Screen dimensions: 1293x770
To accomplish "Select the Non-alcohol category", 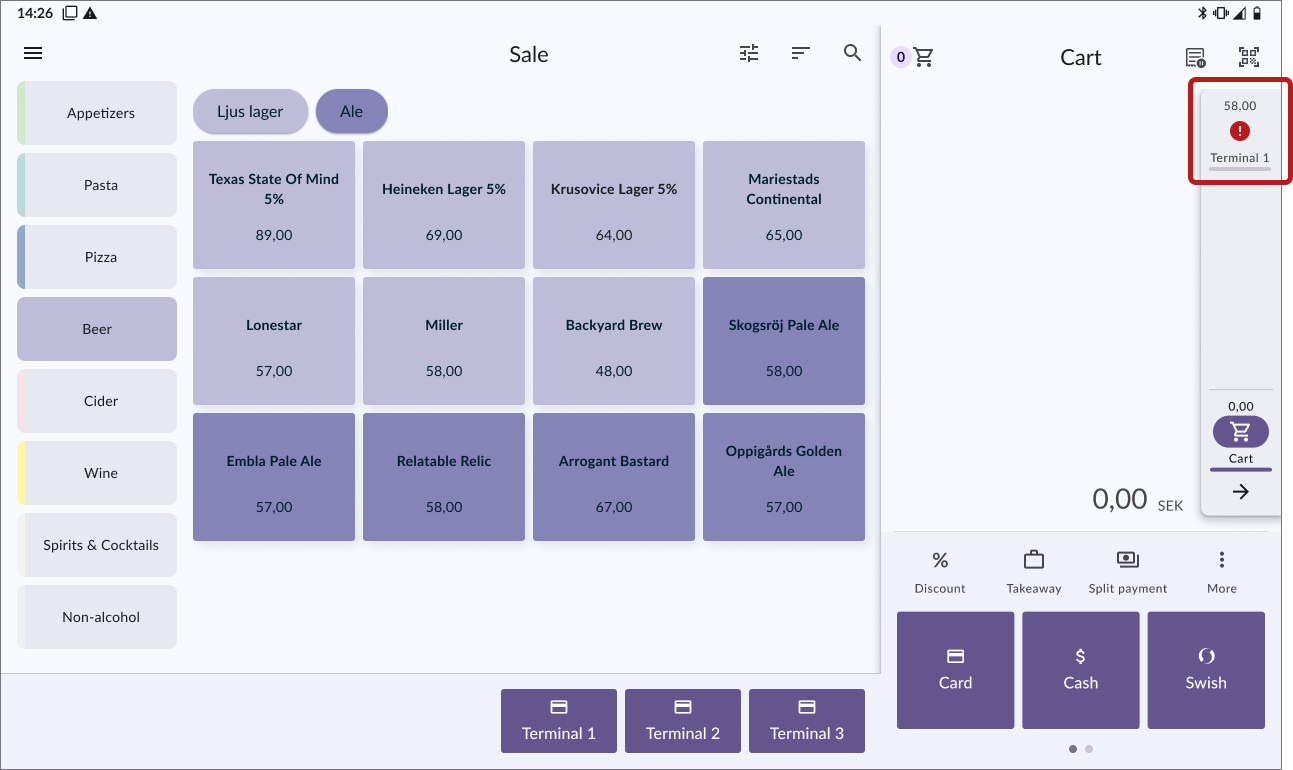I will [x=97, y=617].
